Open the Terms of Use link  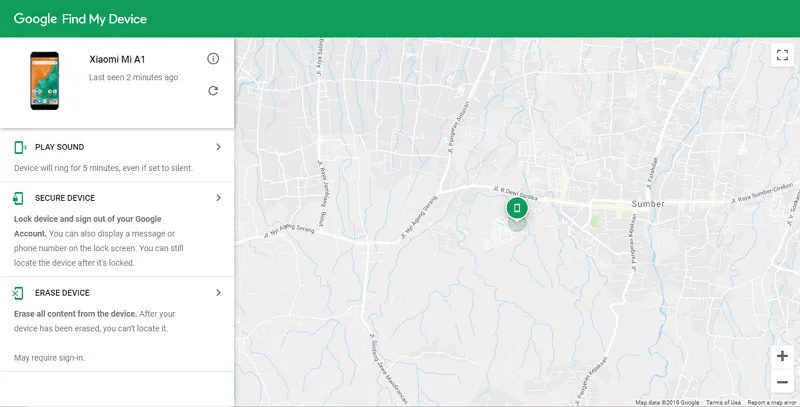(x=723, y=402)
